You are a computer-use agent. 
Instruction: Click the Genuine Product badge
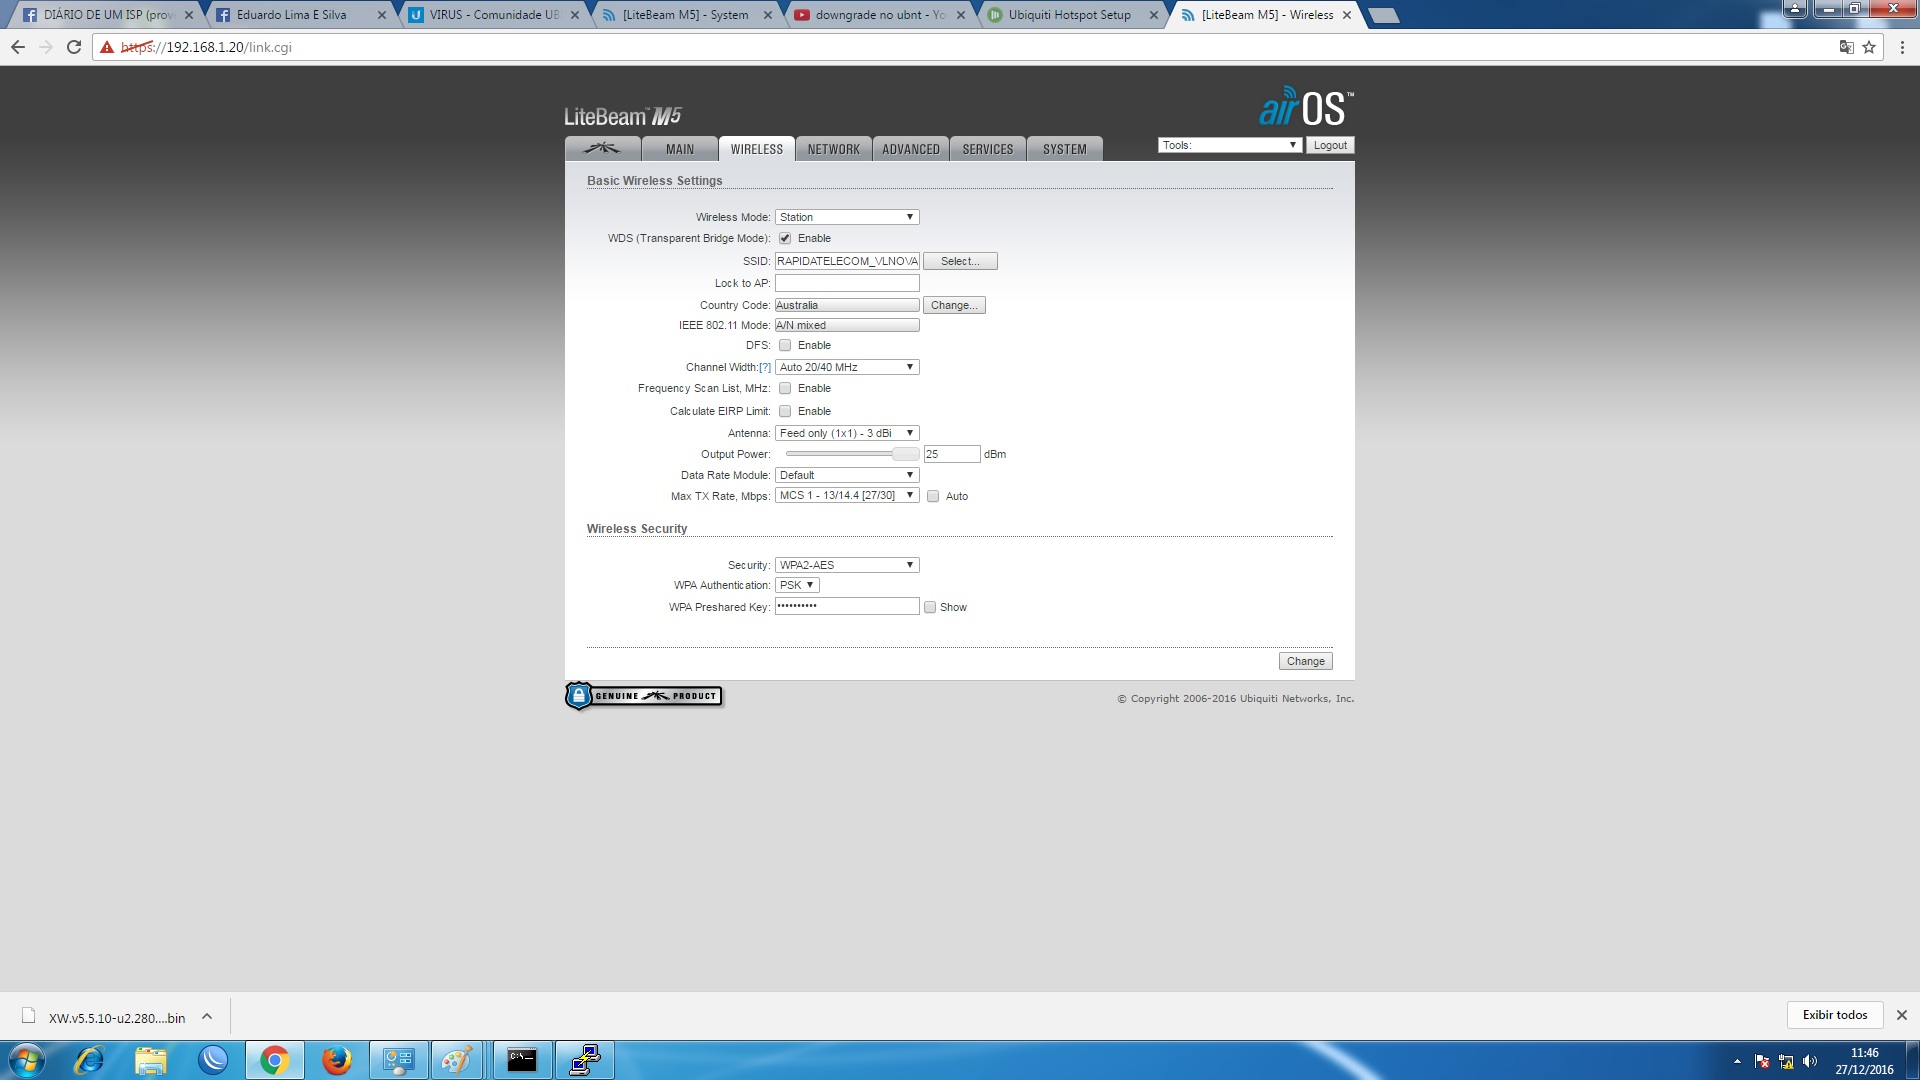[644, 696]
